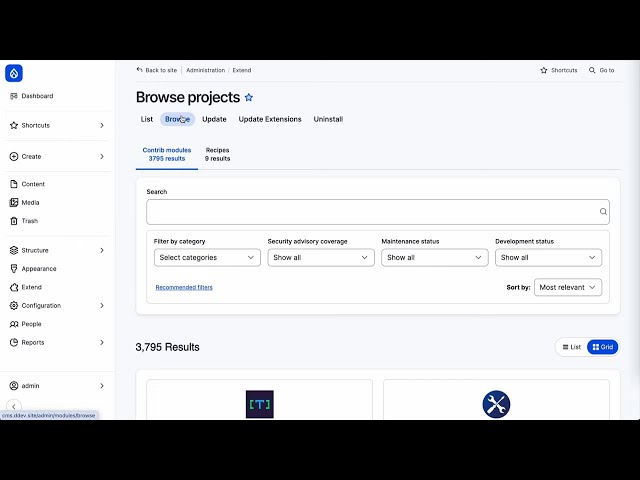This screenshot has height=480, width=640.
Task: Open the Maintenance status dropdown
Action: coord(435,258)
